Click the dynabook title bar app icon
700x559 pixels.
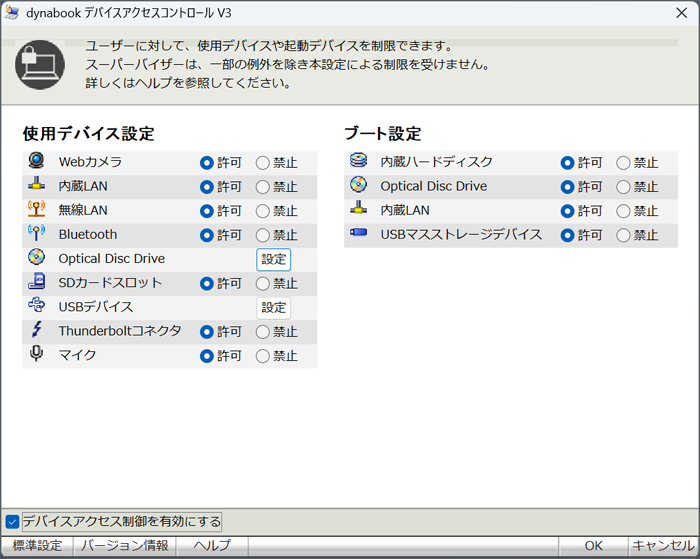click(x=12, y=13)
